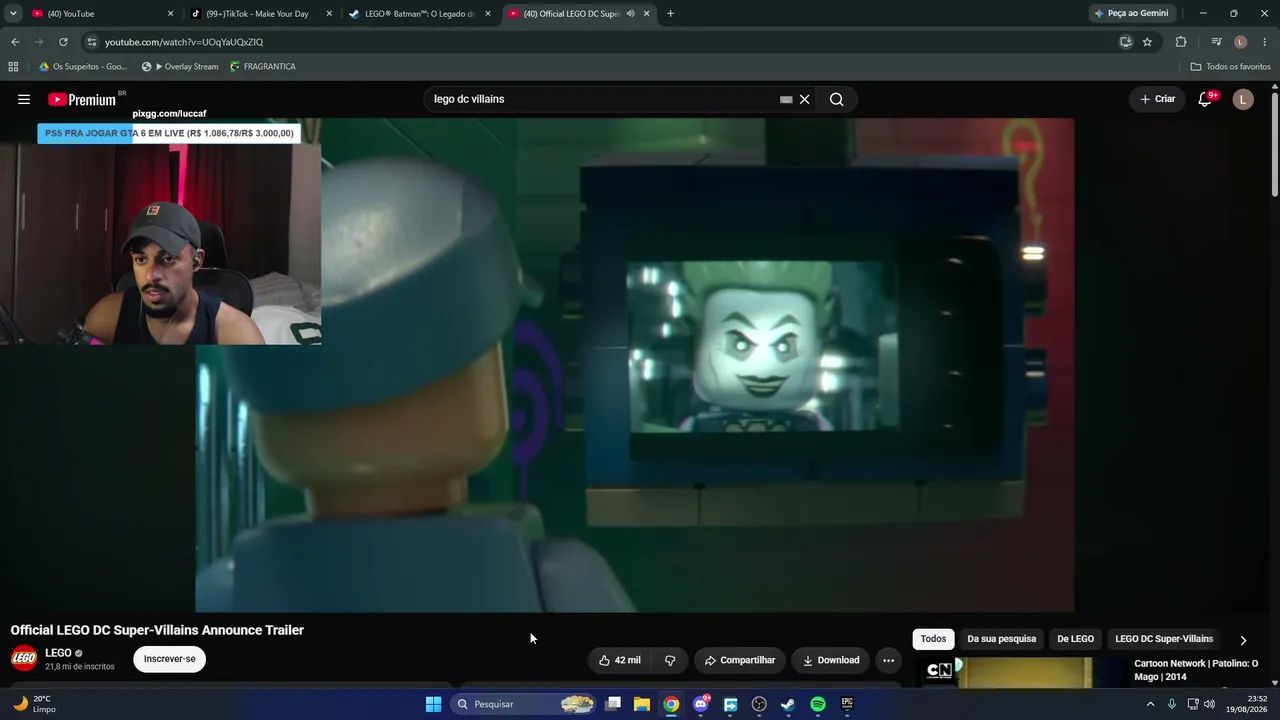Select the 'LEGO DC Super-Villains' filter chip

coord(1164,639)
